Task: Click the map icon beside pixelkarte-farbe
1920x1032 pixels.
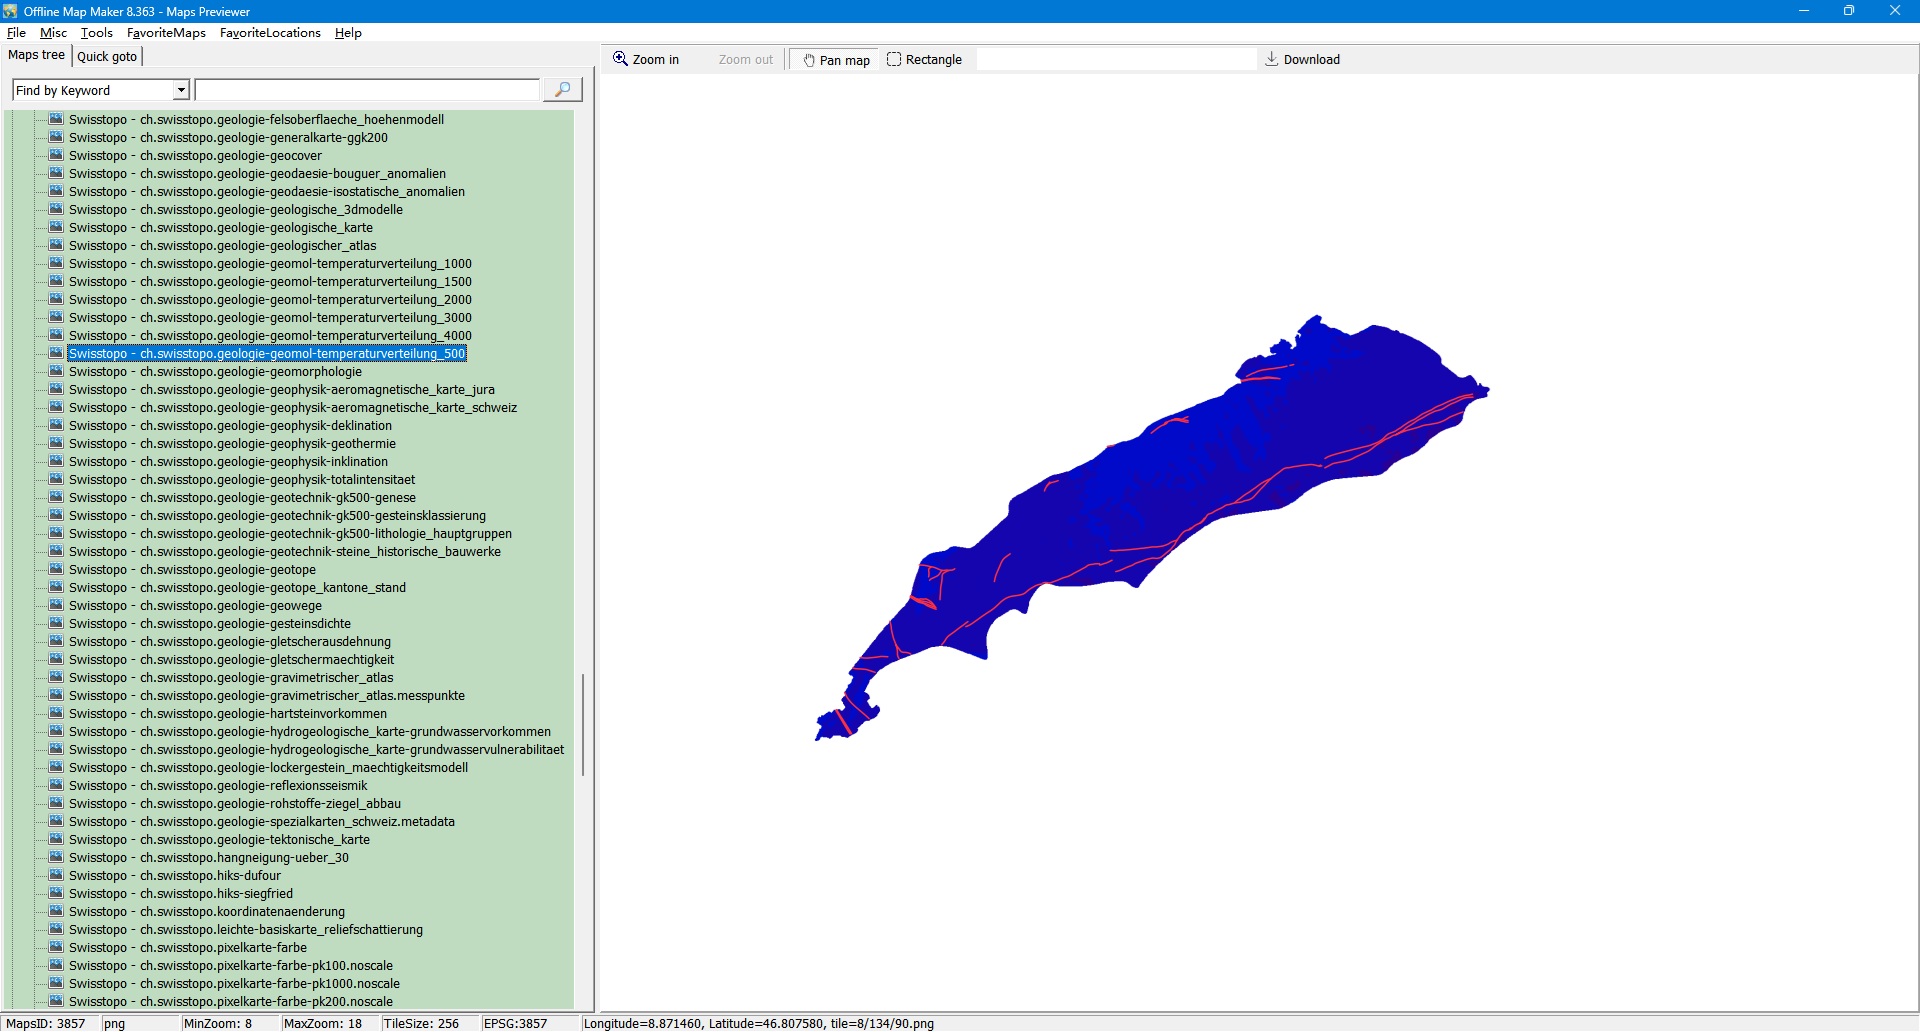Action: (57, 948)
